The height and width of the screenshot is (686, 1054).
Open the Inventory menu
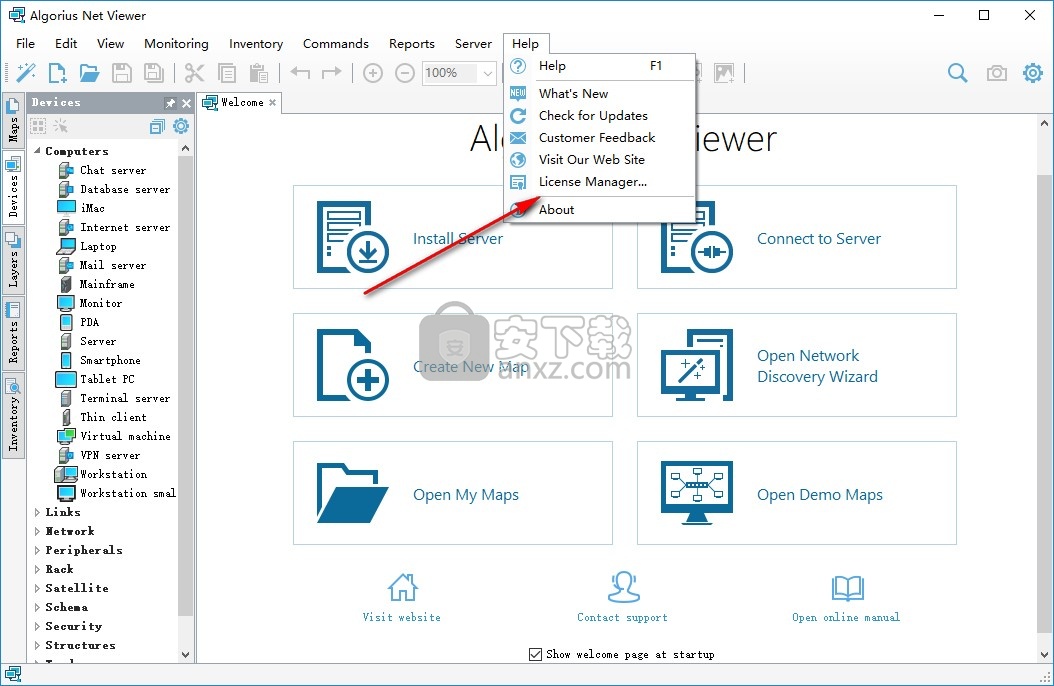click(x=256, y=44)
